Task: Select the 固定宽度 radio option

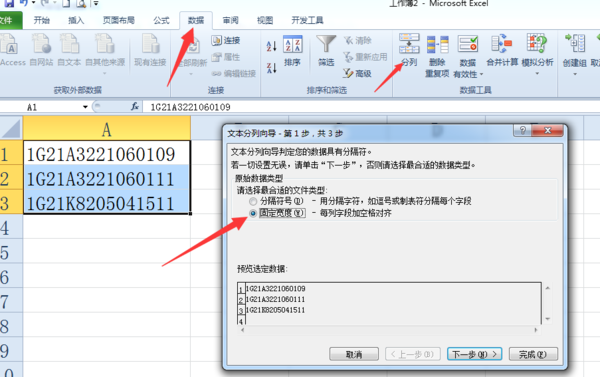Action: (253, 213)
